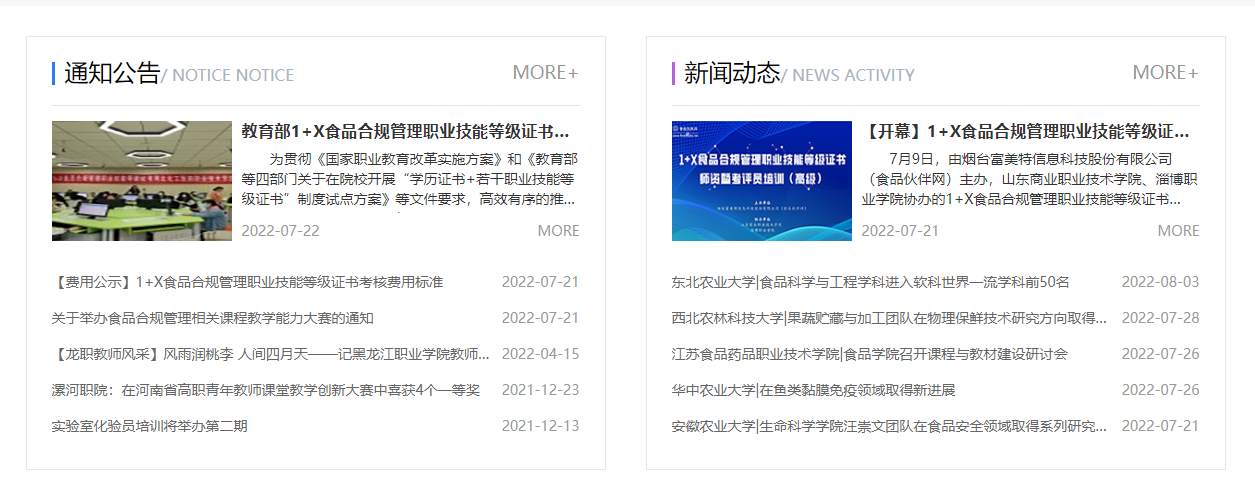The image size is (1255, 498).
Task: Open 关于举办食品合规管理相关课程教学能力大赛的通知
Action: pos(213,318)
